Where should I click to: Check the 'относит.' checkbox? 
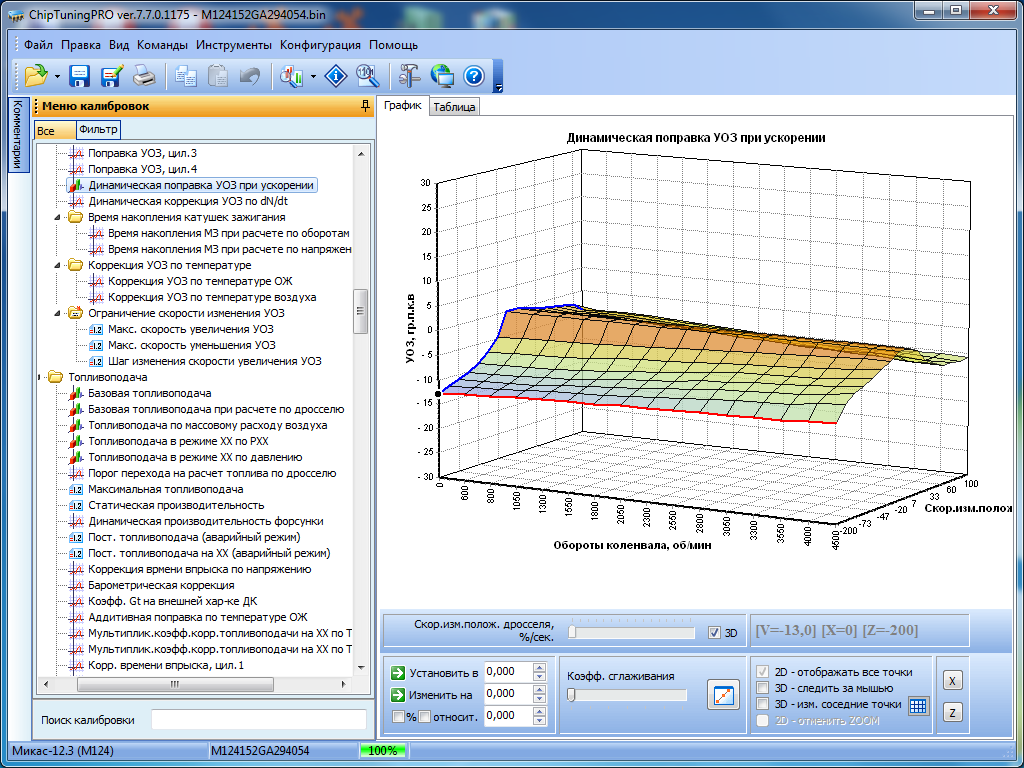tap(424, 716)
